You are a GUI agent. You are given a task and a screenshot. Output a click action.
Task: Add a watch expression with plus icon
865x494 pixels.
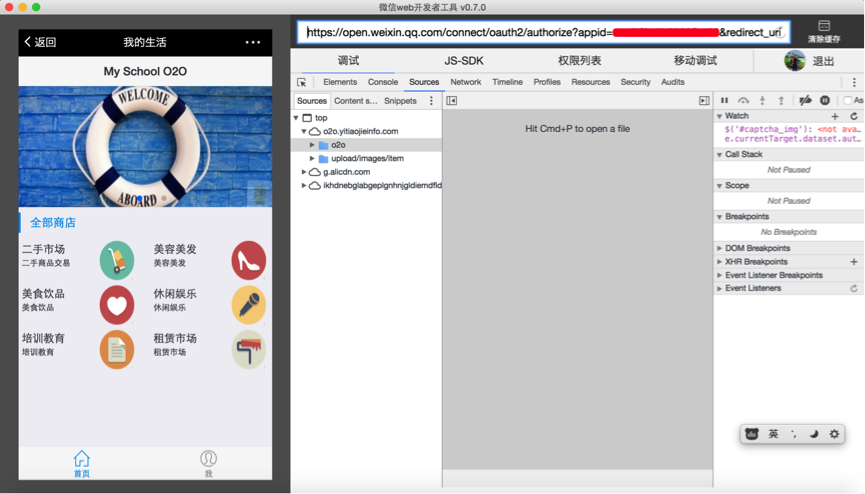click(x=835, y=116)
